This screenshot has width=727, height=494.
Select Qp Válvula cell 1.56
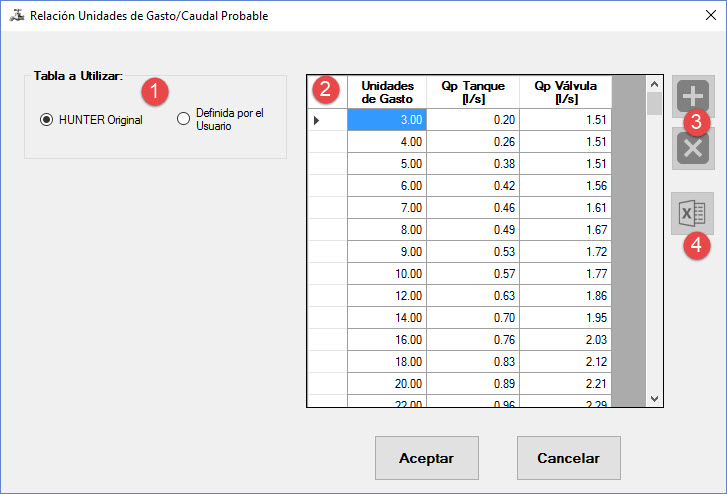pos(566,186)
